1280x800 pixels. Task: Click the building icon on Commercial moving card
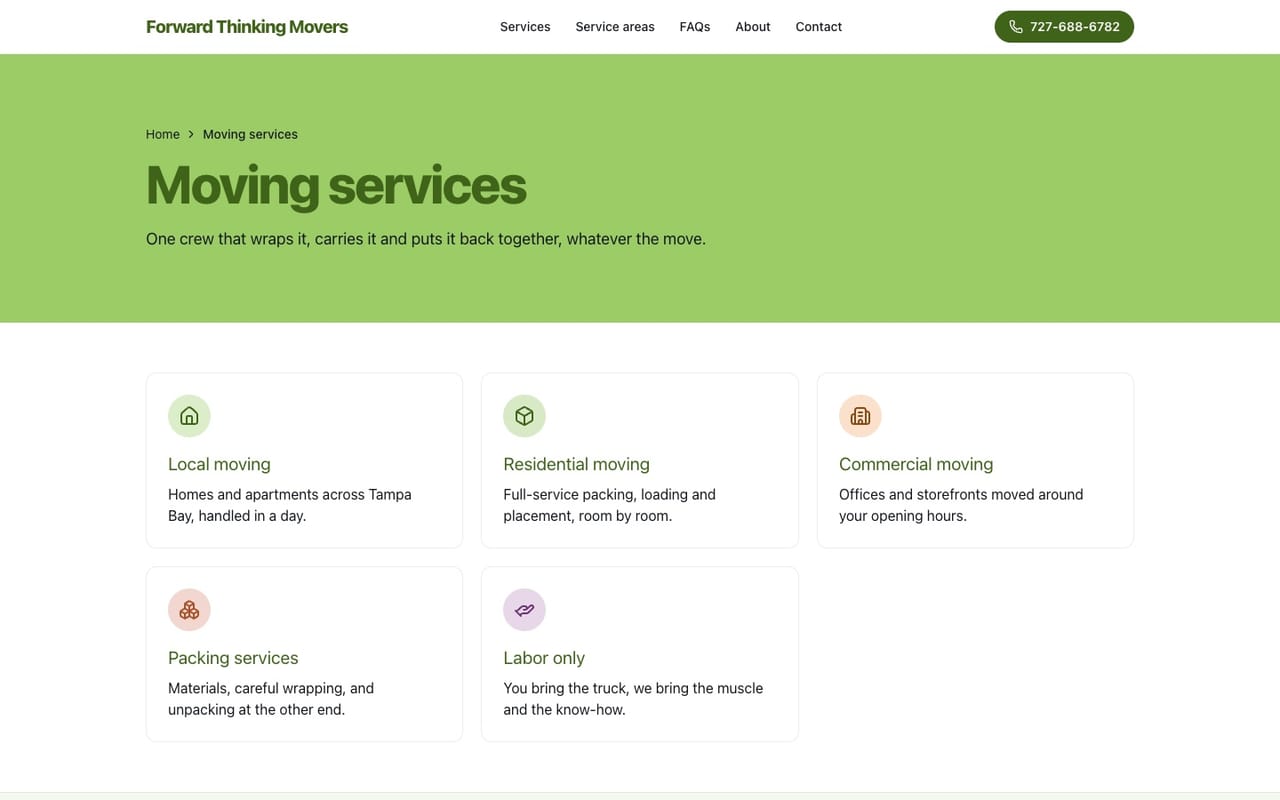(x=860, y=416)
